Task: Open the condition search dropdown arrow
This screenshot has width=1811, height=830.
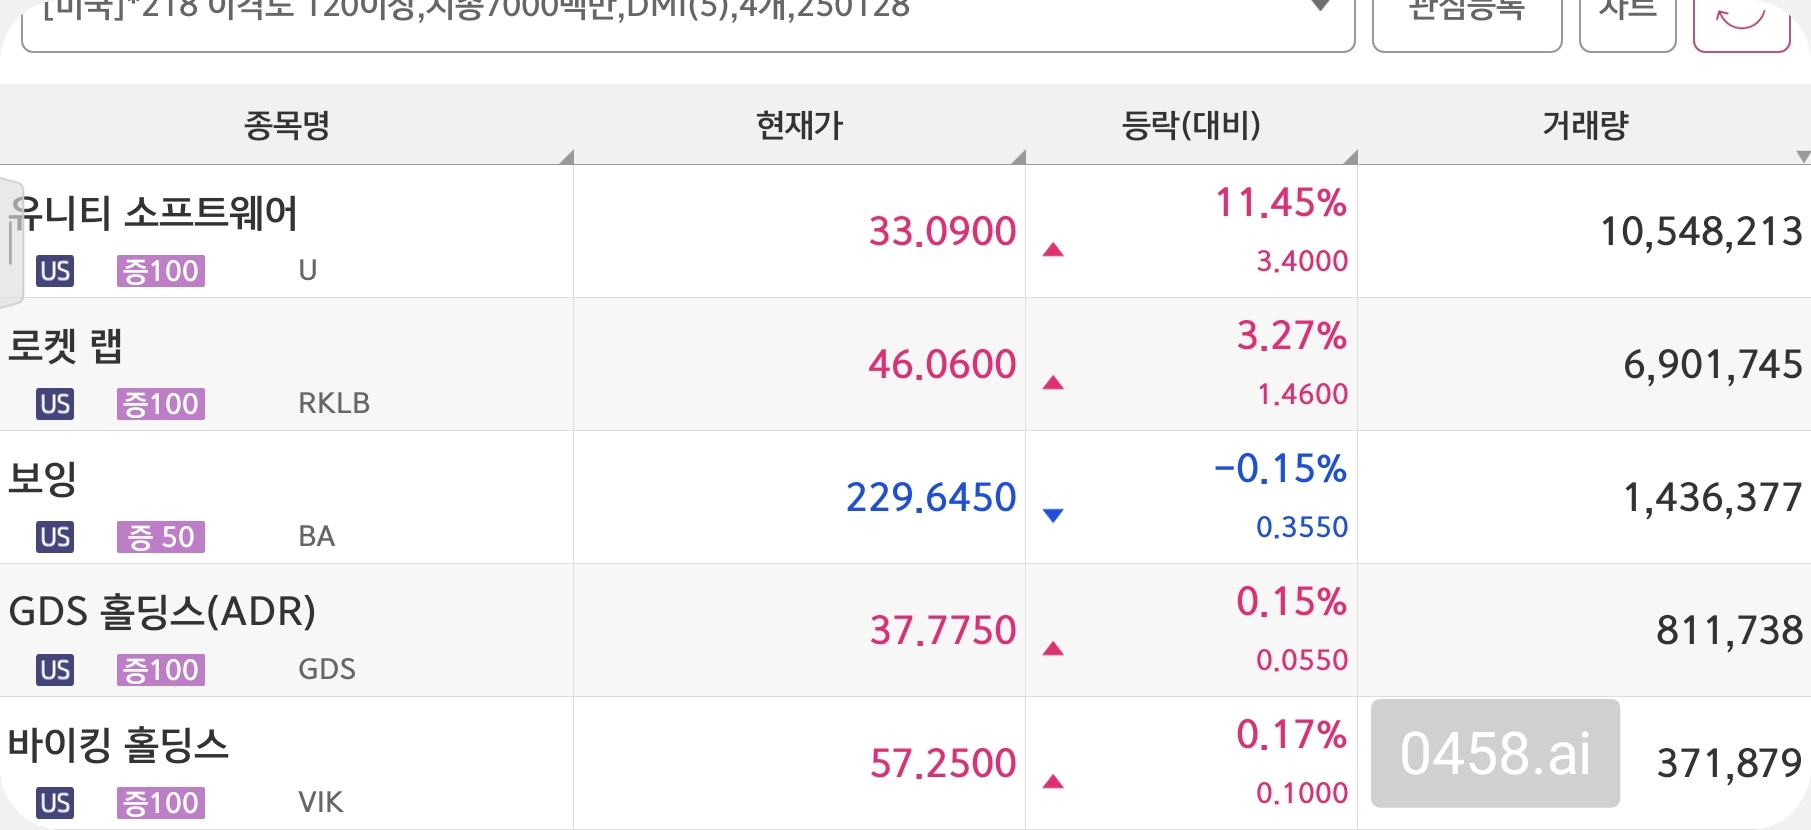Action: point(1320,6)
